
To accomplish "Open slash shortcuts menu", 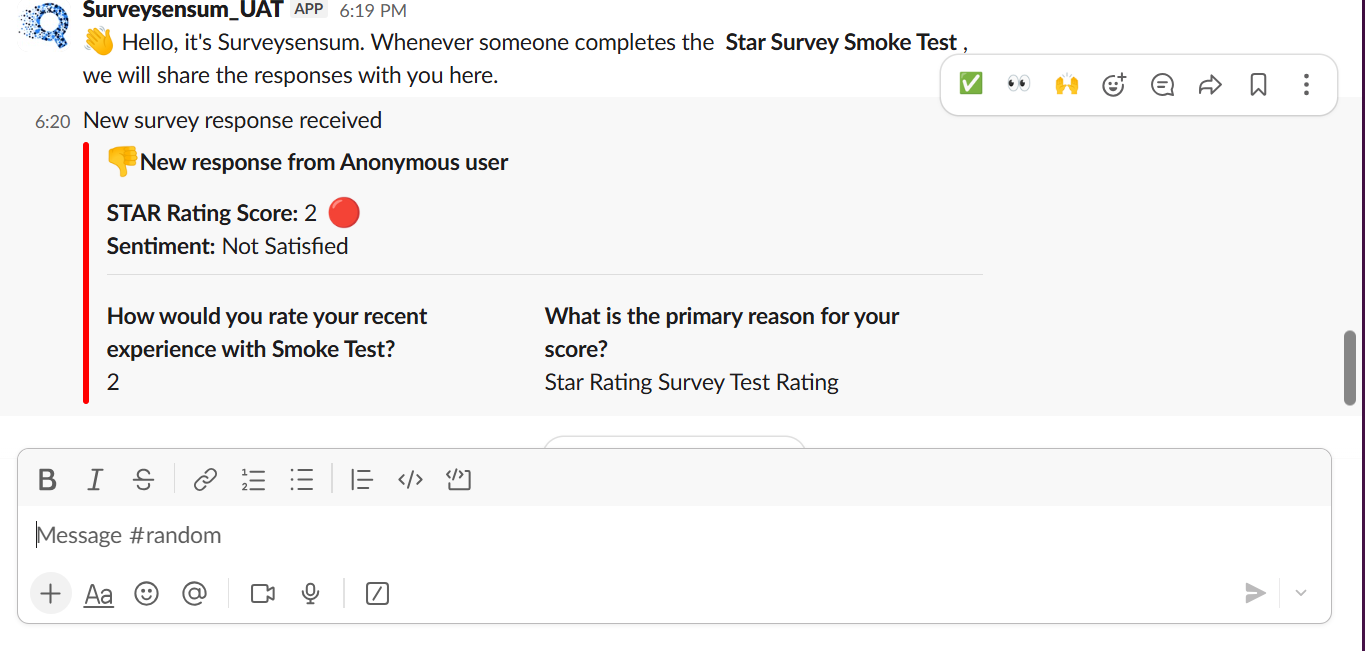I will (x=377, y=594).
